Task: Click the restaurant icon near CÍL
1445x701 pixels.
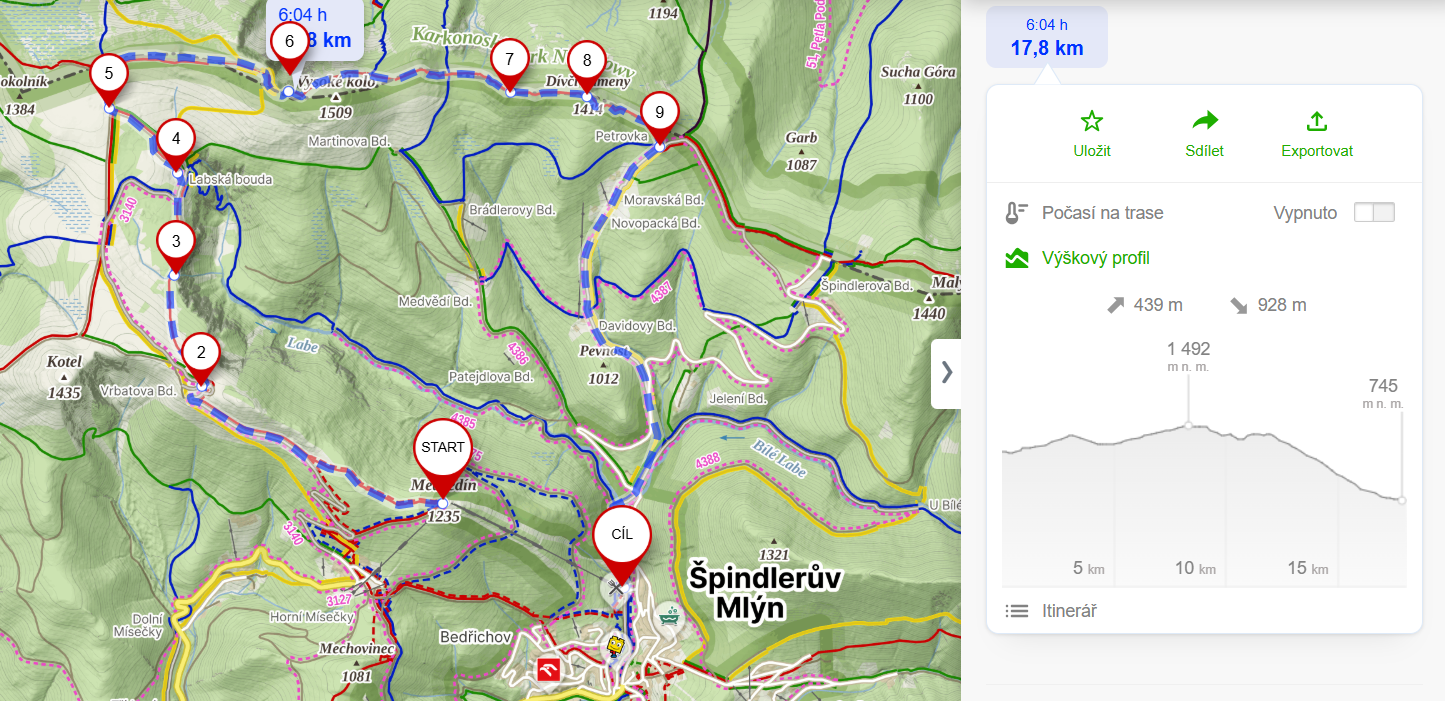Action: (615, 590)
